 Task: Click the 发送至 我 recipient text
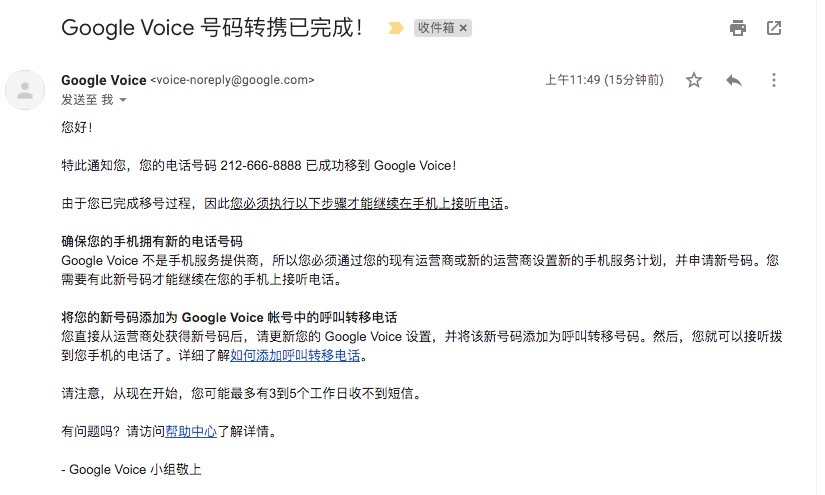click(87, 100)
